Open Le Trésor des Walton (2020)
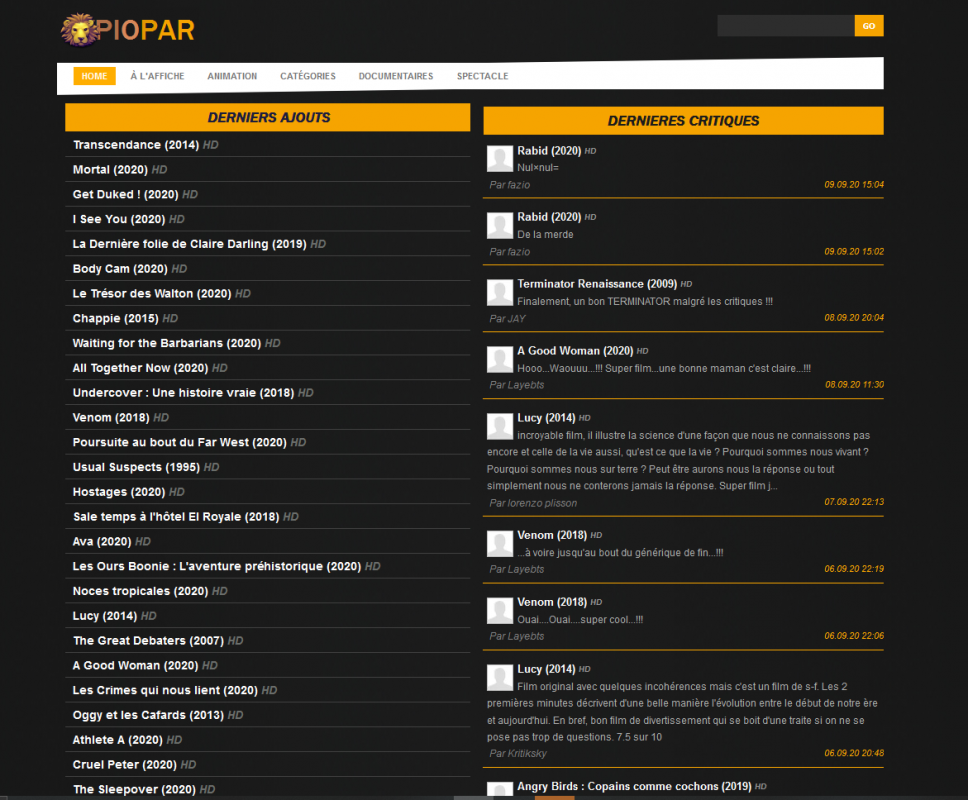This screenshot has width=968, height=800. (x=152, y=293)
